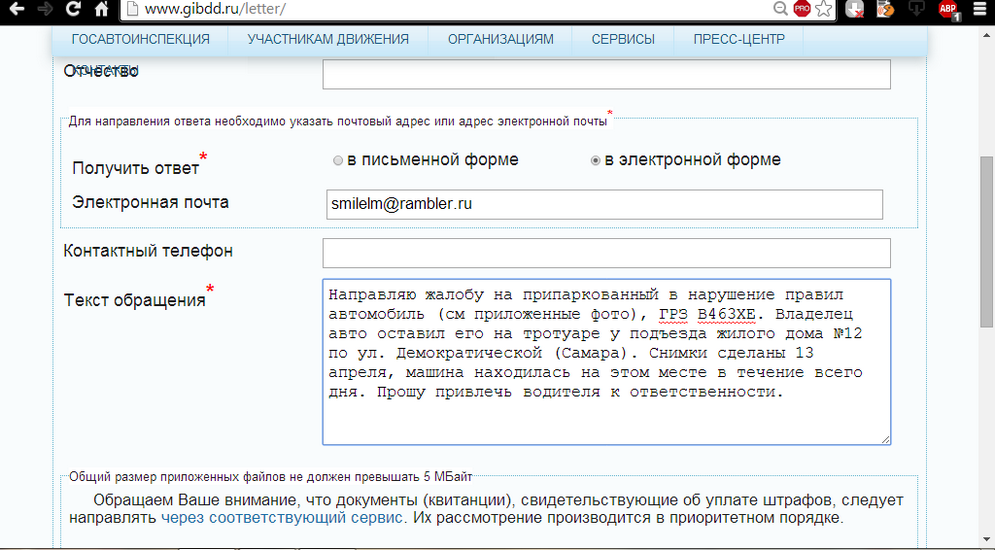This screenshot has height=550, width=995.
Task: Click the browser forward arrow
Action: (x=44, y=10)
